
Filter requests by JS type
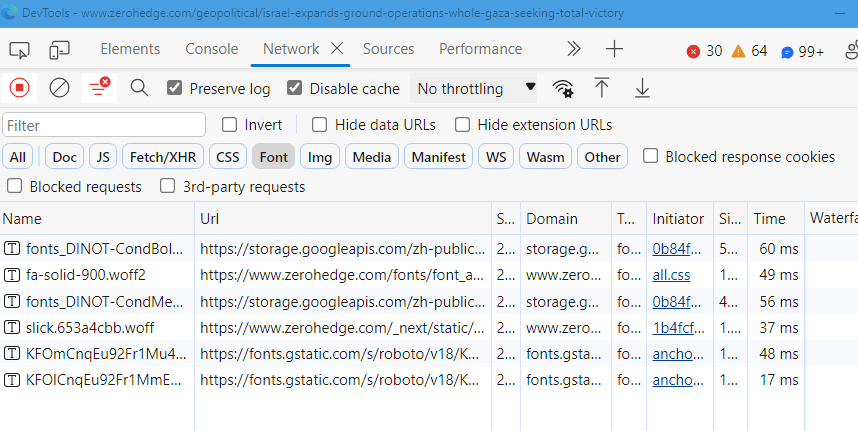(x=103, y=157)
